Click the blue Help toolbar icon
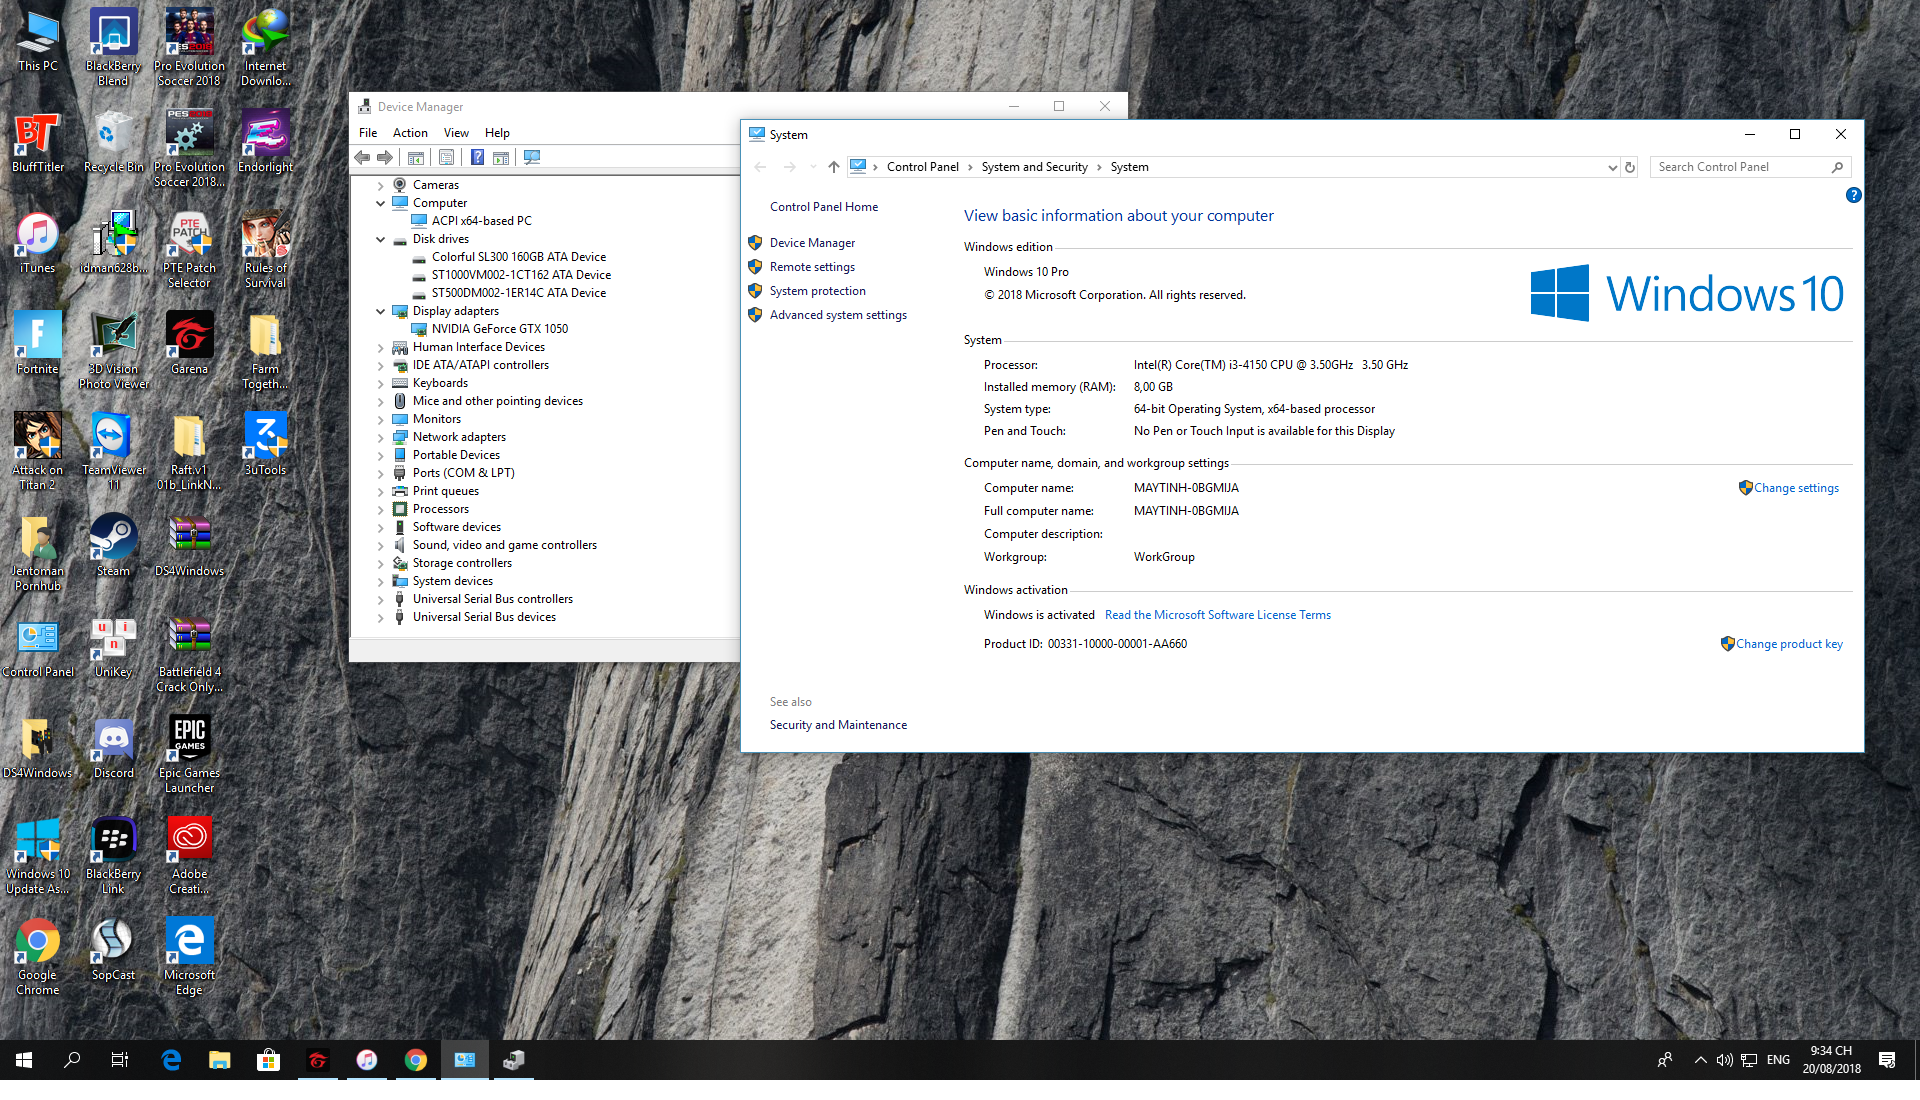This screenshot has height=1100, width=1920. [x=477, y=158]
